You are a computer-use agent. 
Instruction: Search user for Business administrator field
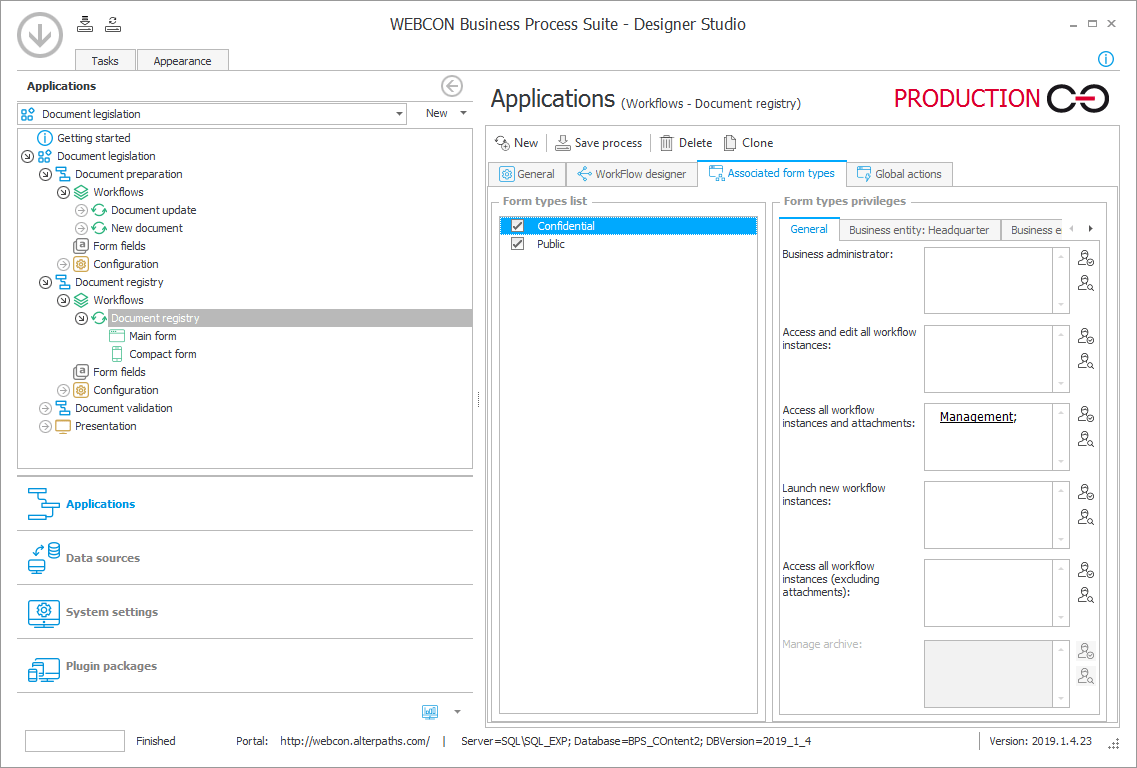(1086, 284)
